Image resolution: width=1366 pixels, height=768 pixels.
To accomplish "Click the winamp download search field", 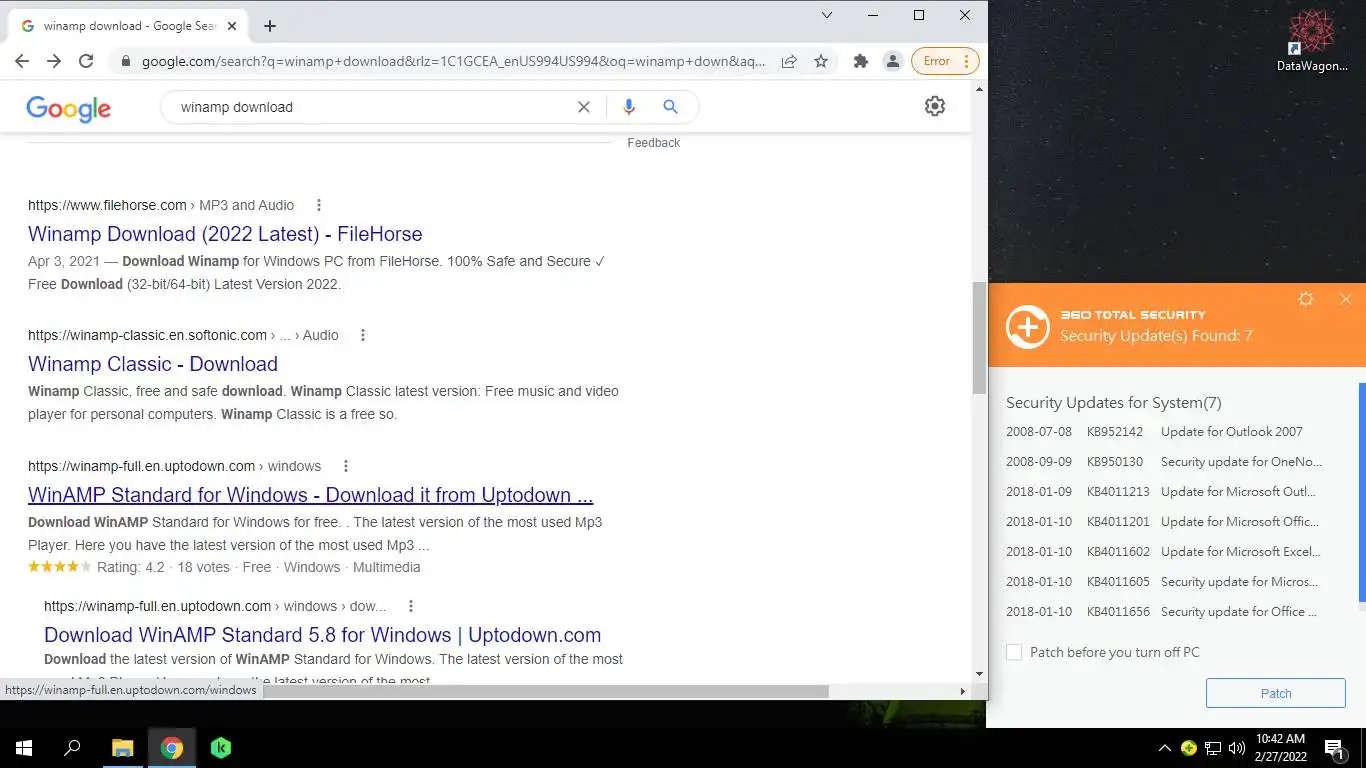I will coord(370,107).
